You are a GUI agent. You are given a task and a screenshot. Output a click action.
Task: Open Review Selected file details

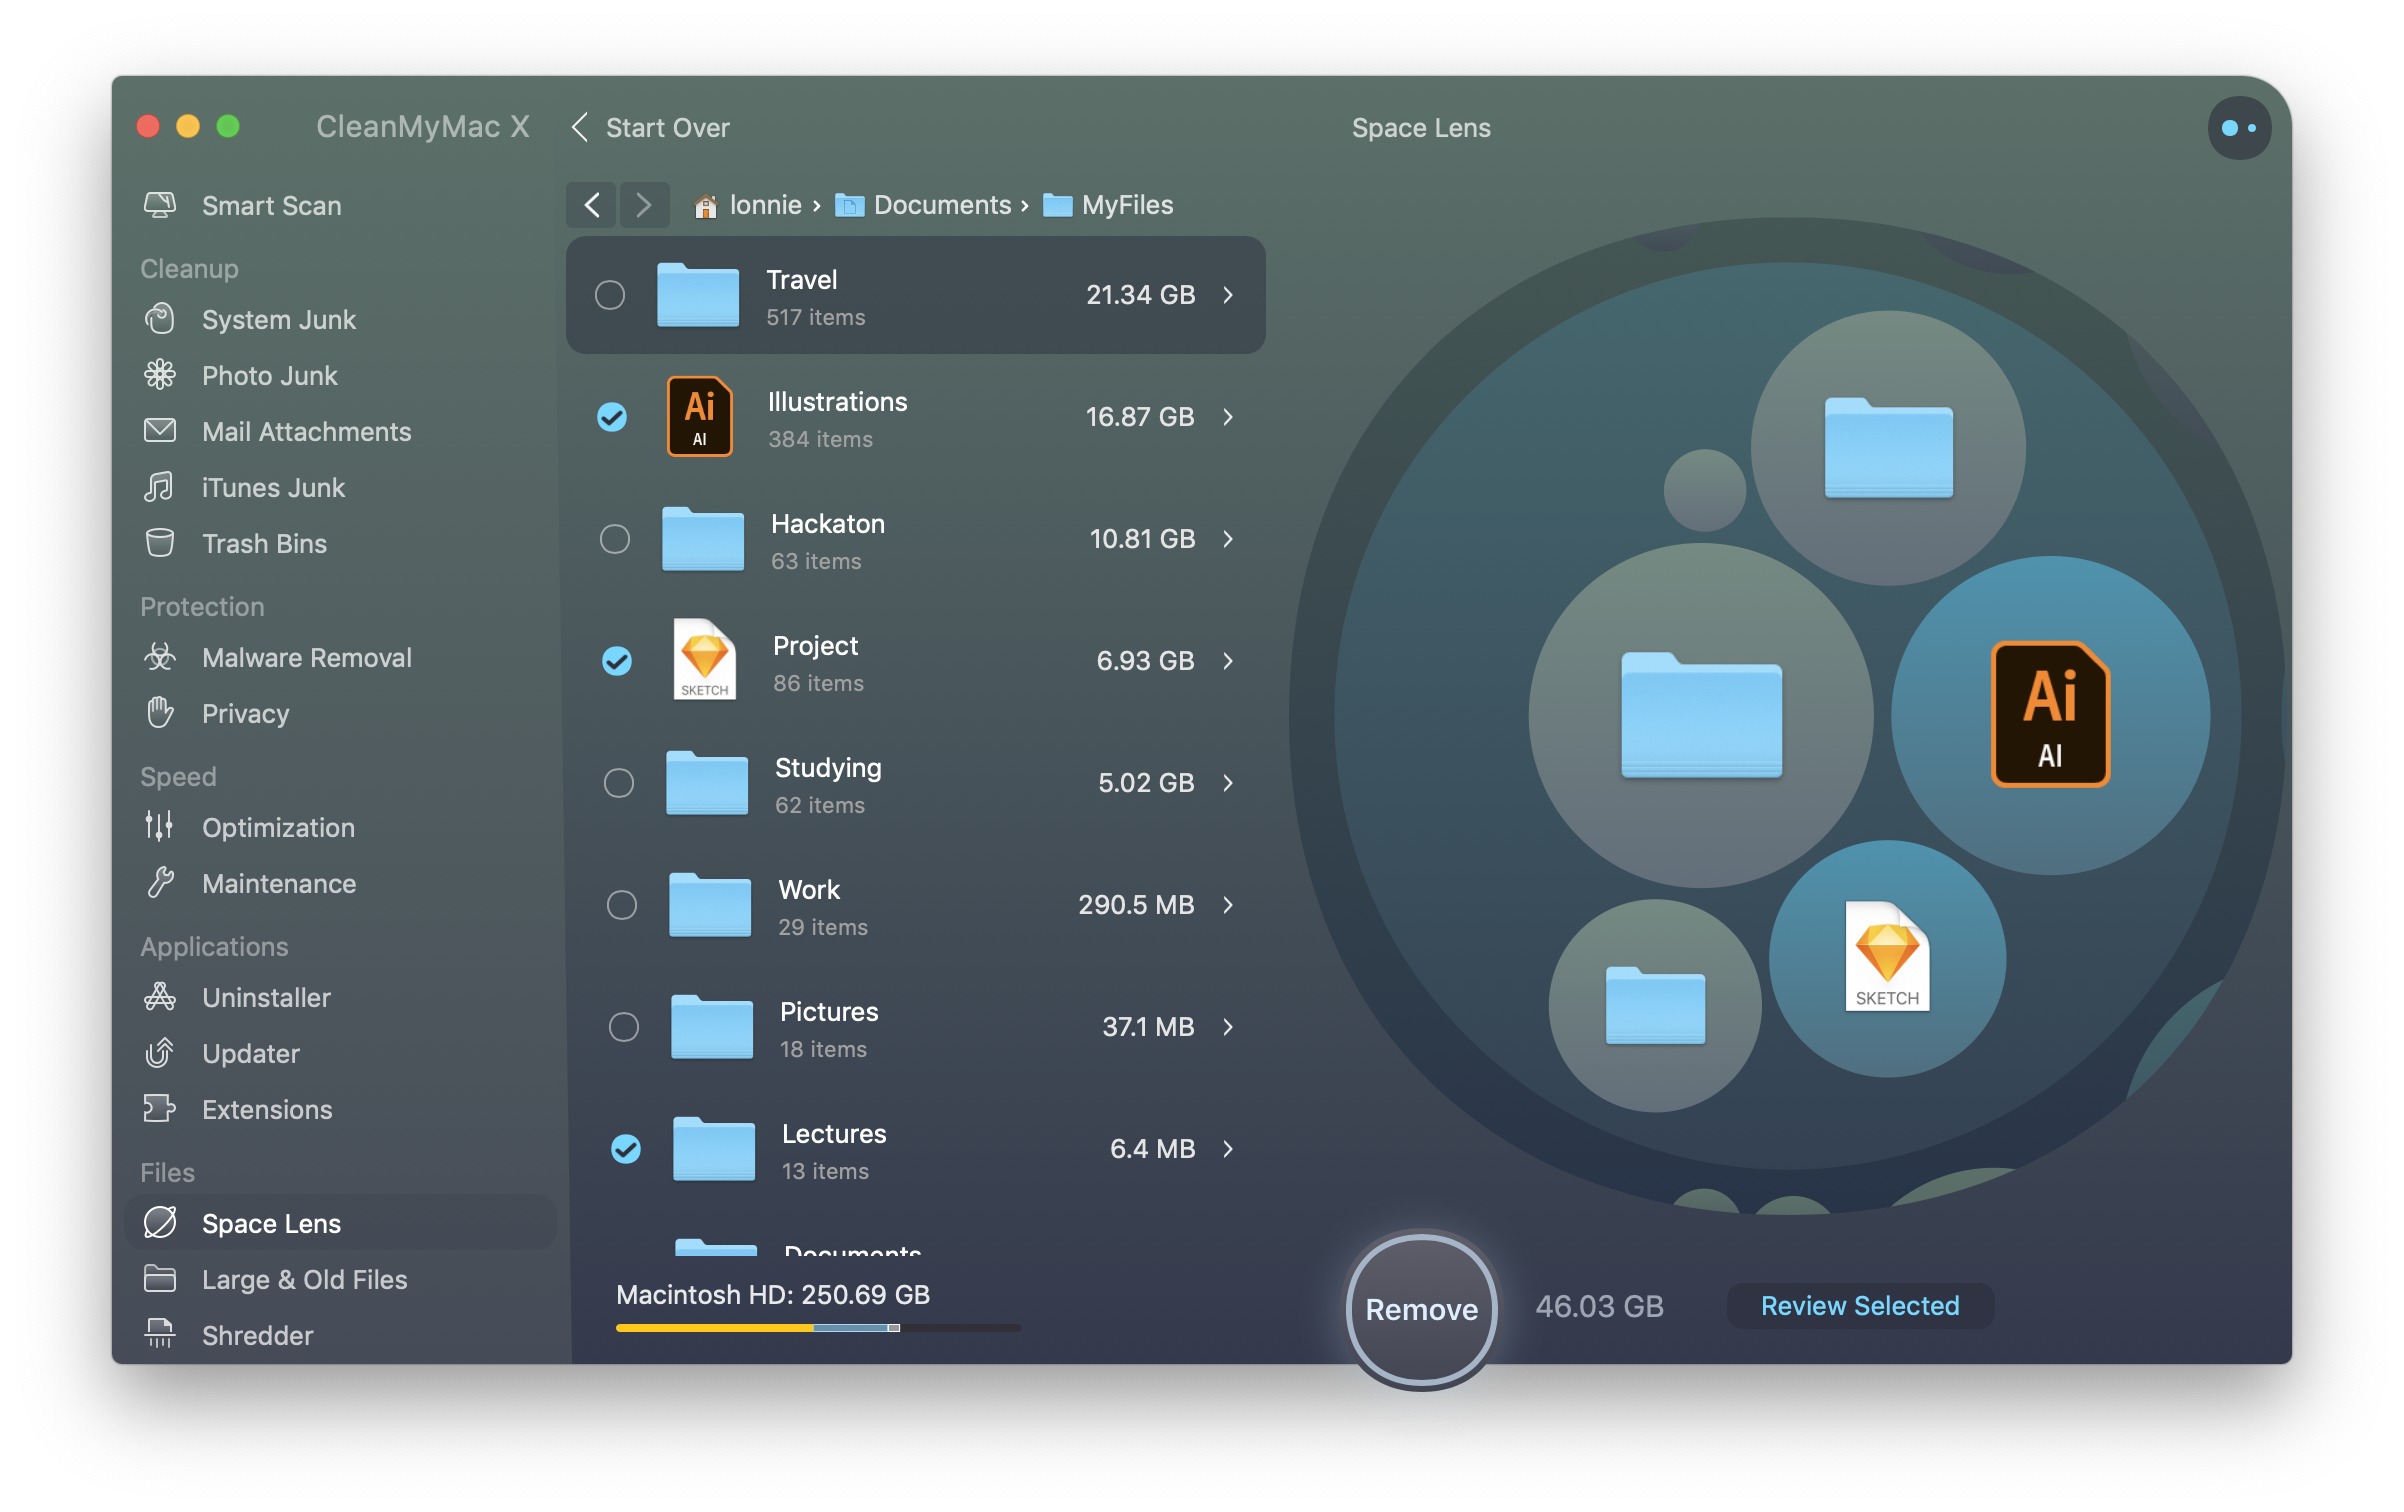pos(1859,1305)
